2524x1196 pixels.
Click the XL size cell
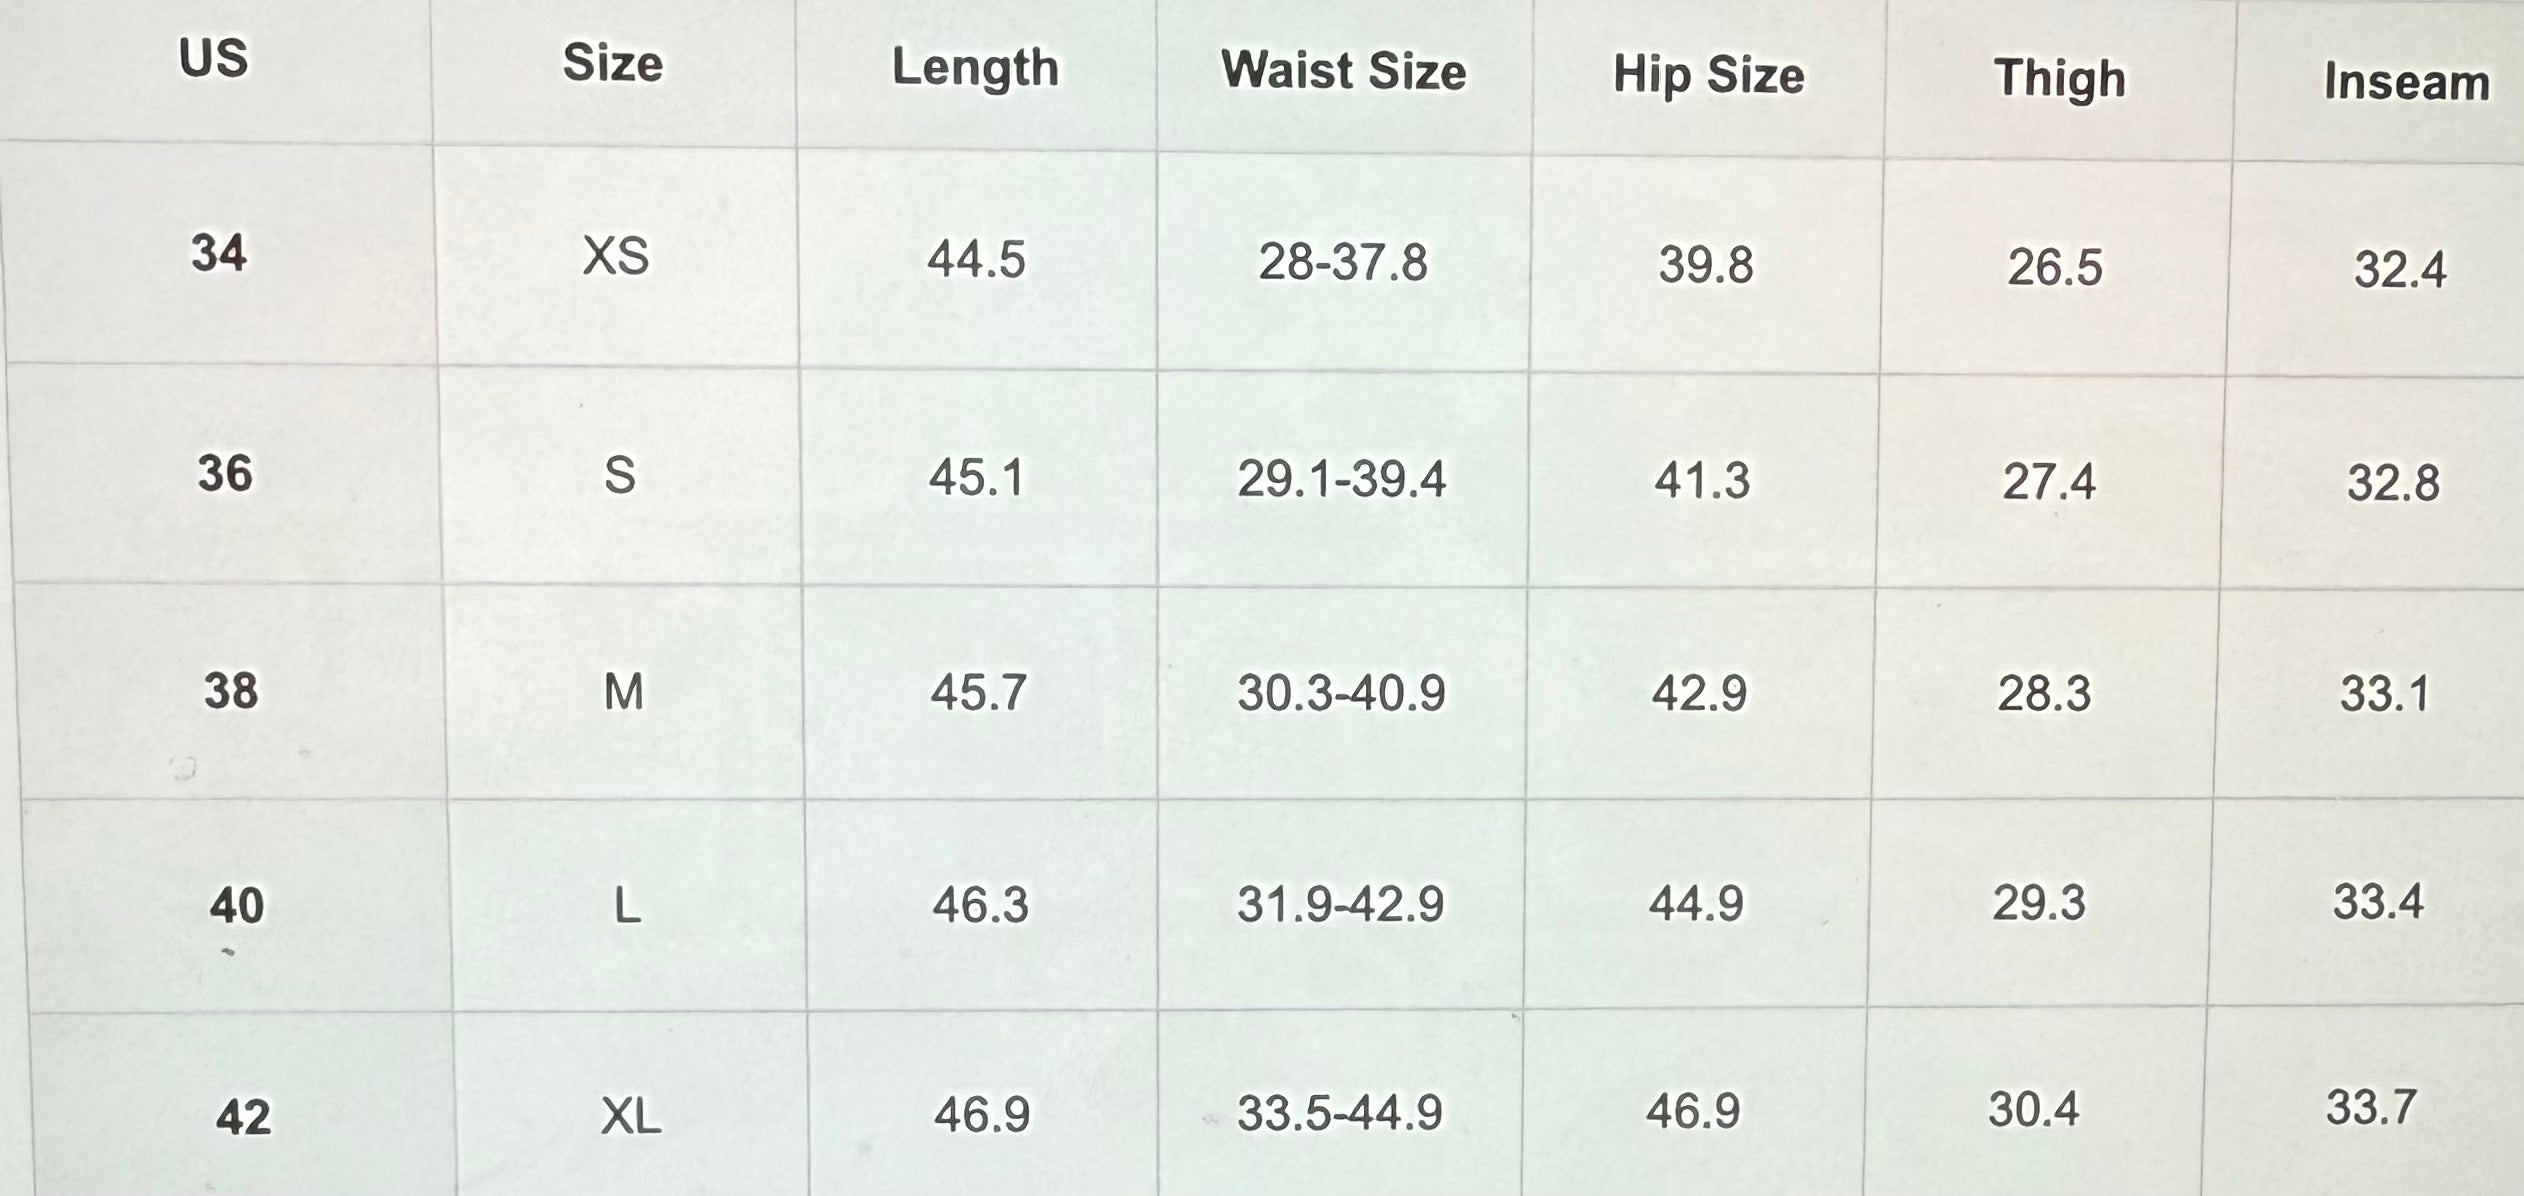[x=630, y=1115]
